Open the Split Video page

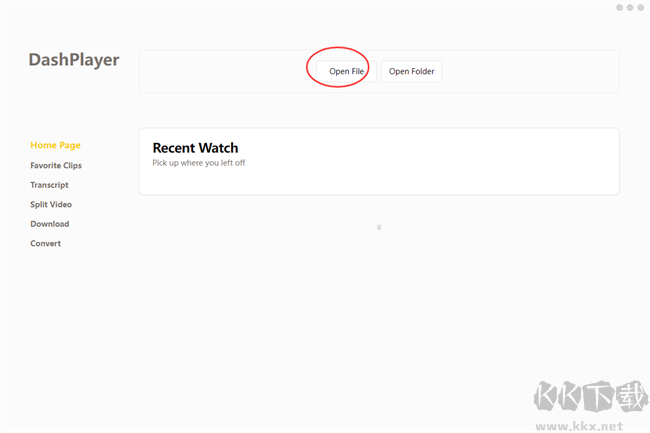point(51,204)
